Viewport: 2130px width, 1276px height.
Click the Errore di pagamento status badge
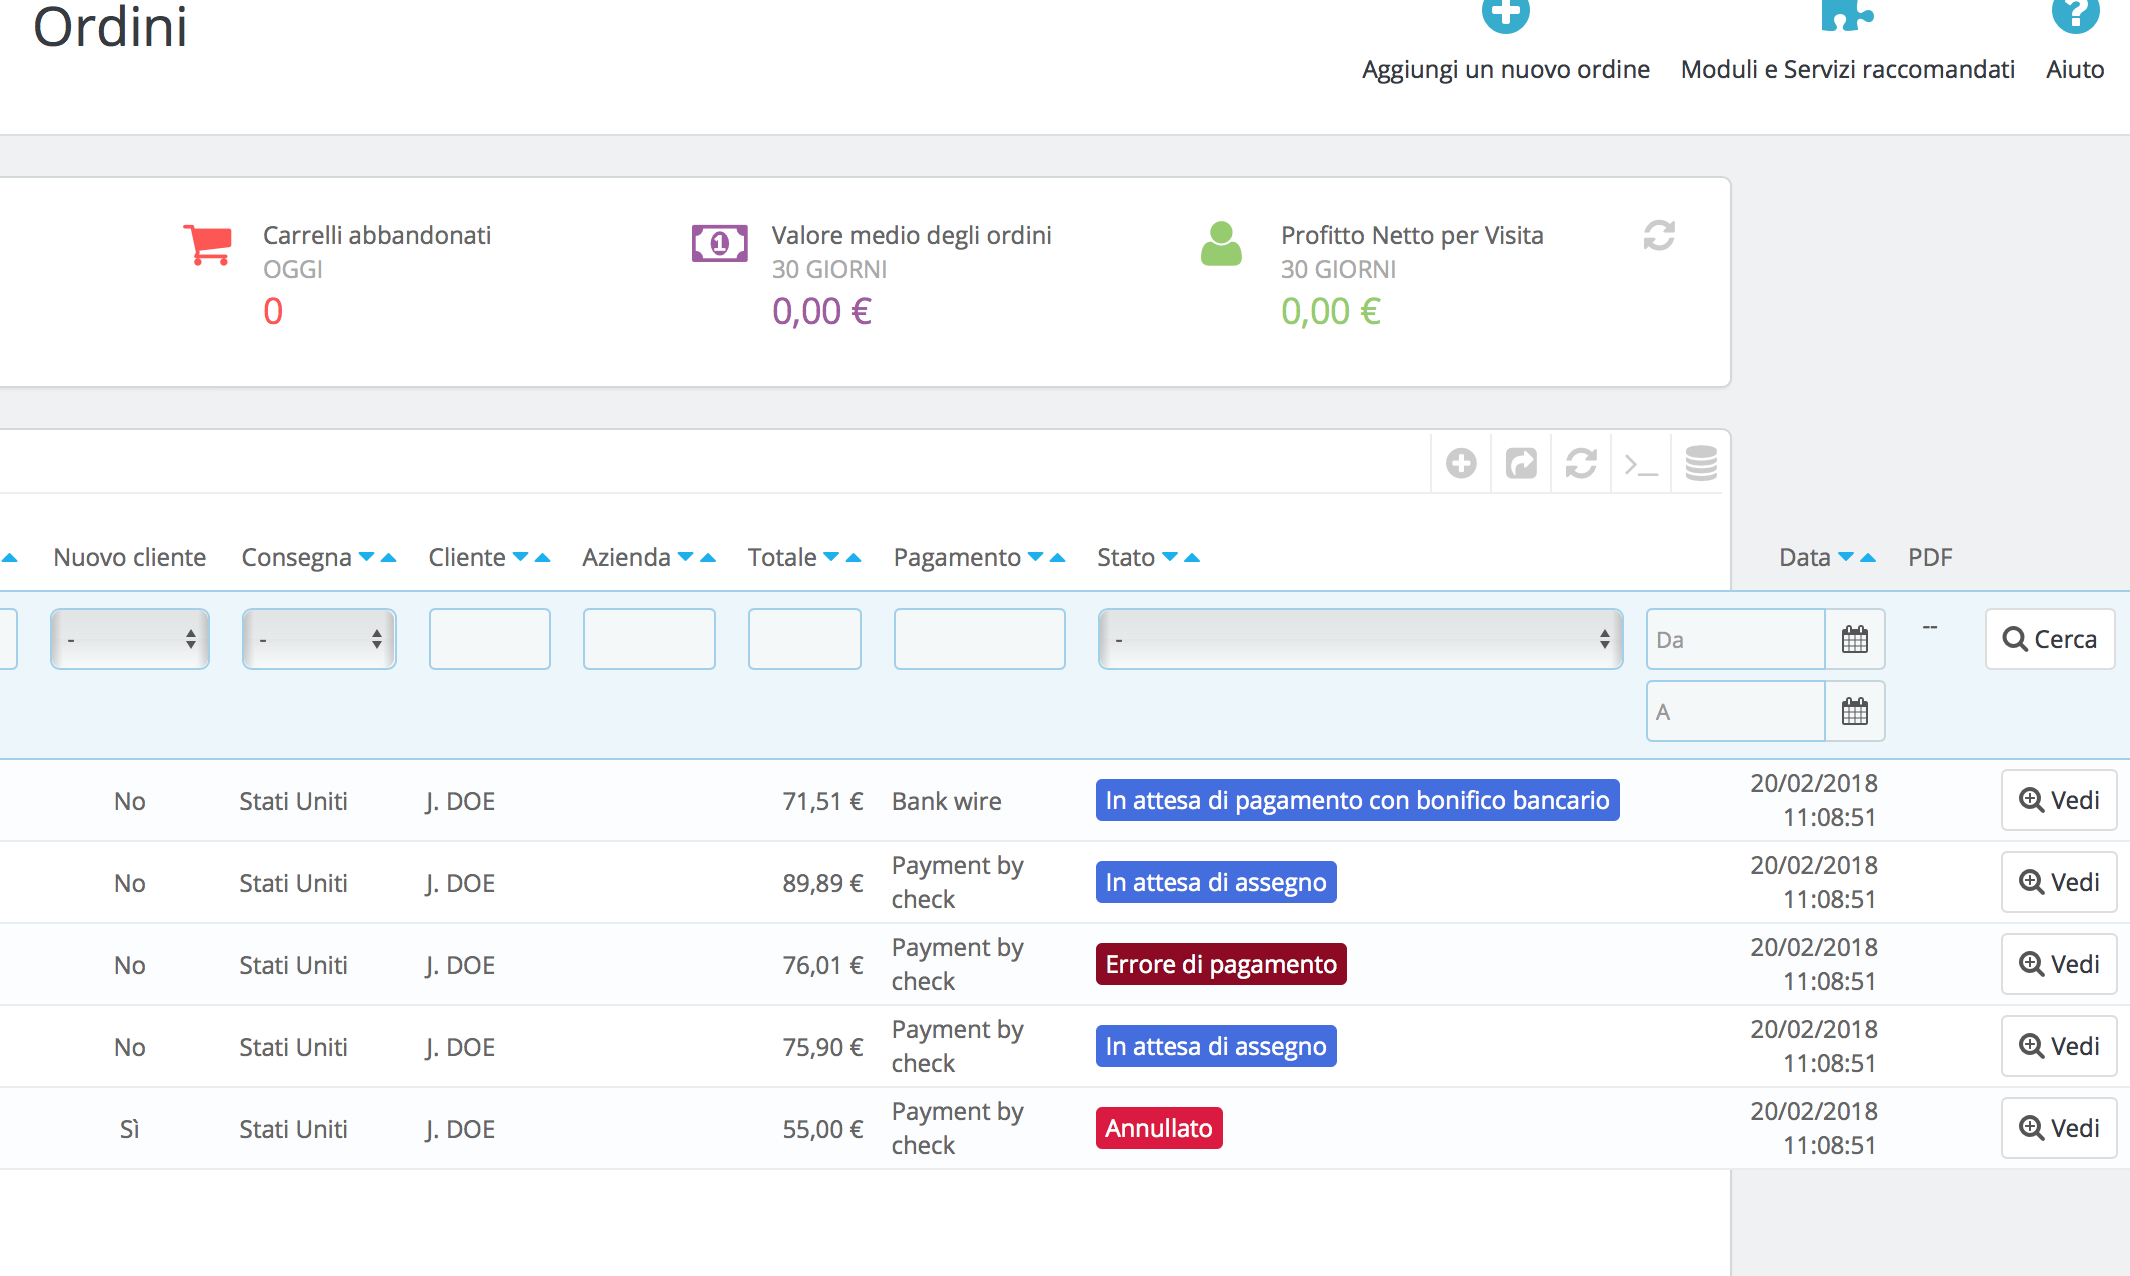(1221, 964)
